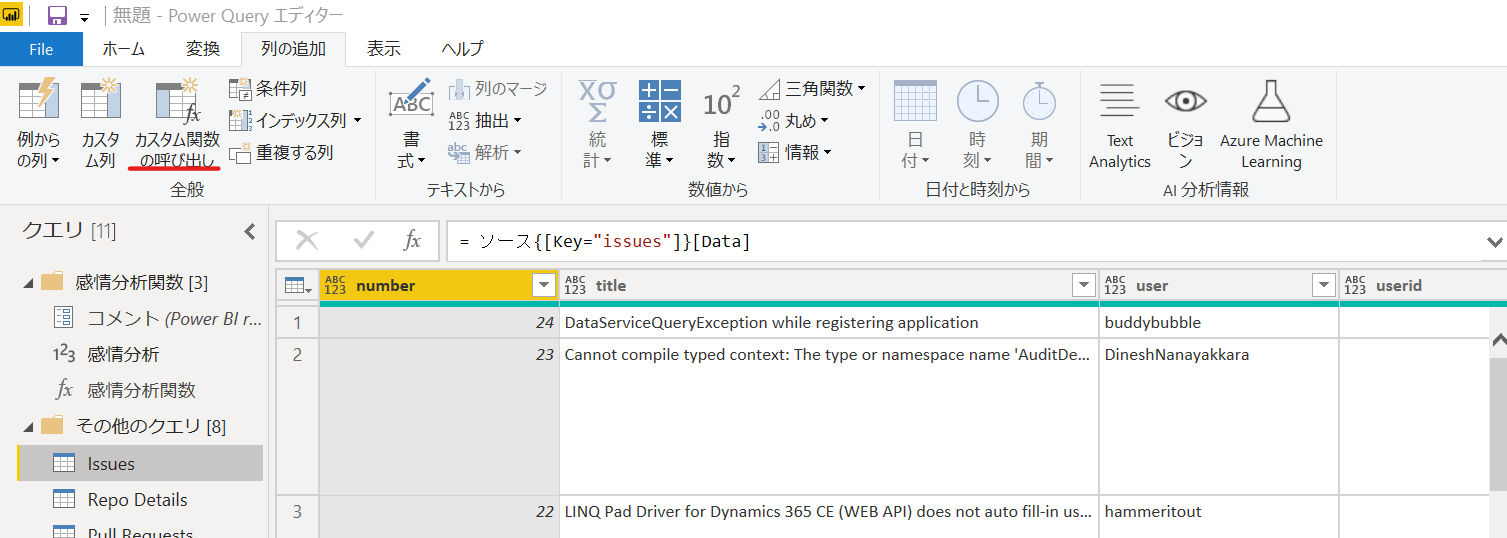Open the 書式 format menu
Viewport: 1507px width, 538px height.
tap(410, 124)
